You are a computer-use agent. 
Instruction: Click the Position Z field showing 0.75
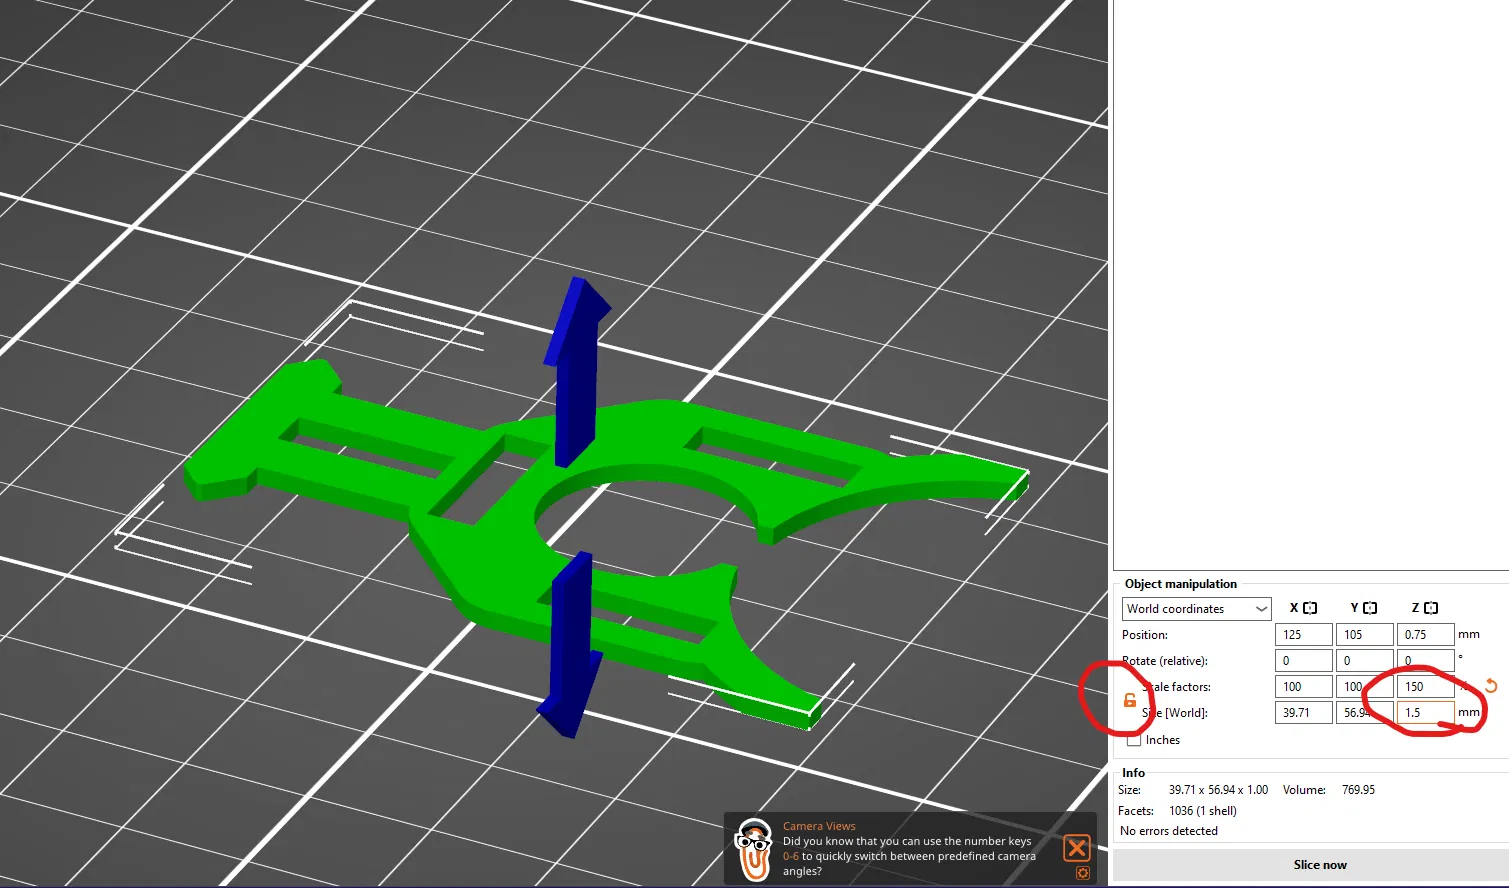pos(1426,635)
